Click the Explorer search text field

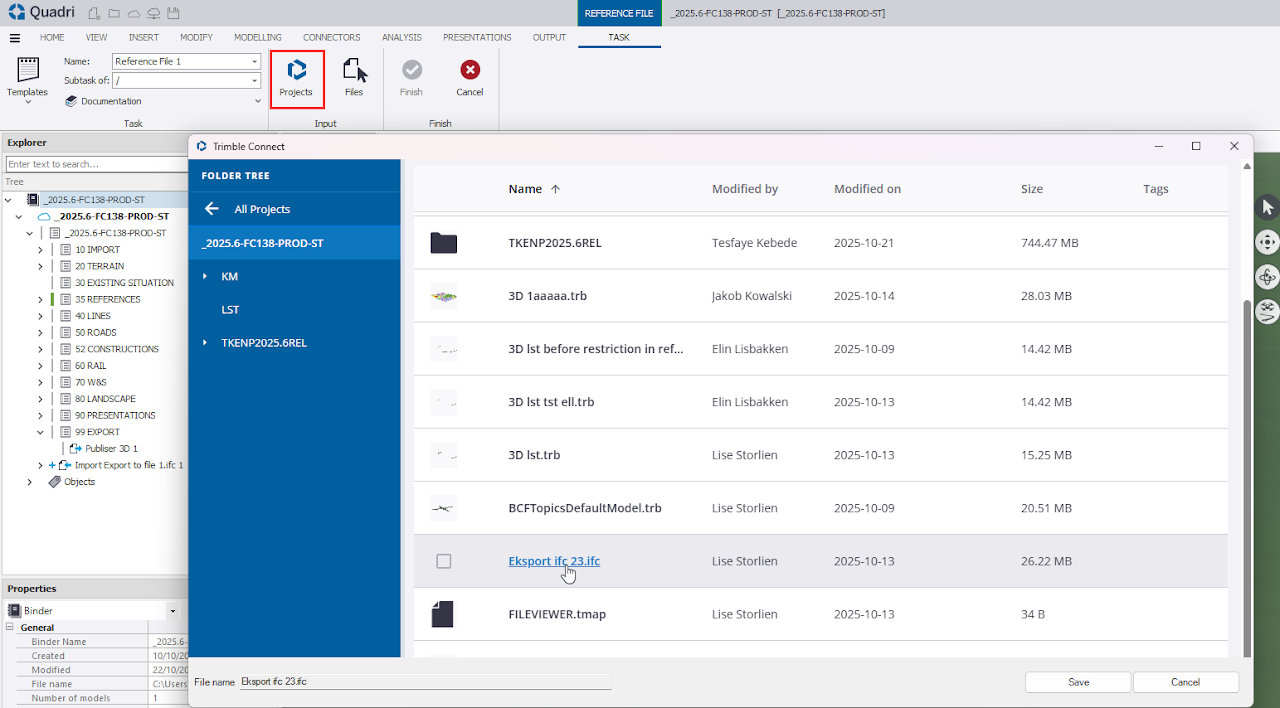click(96, 164)
